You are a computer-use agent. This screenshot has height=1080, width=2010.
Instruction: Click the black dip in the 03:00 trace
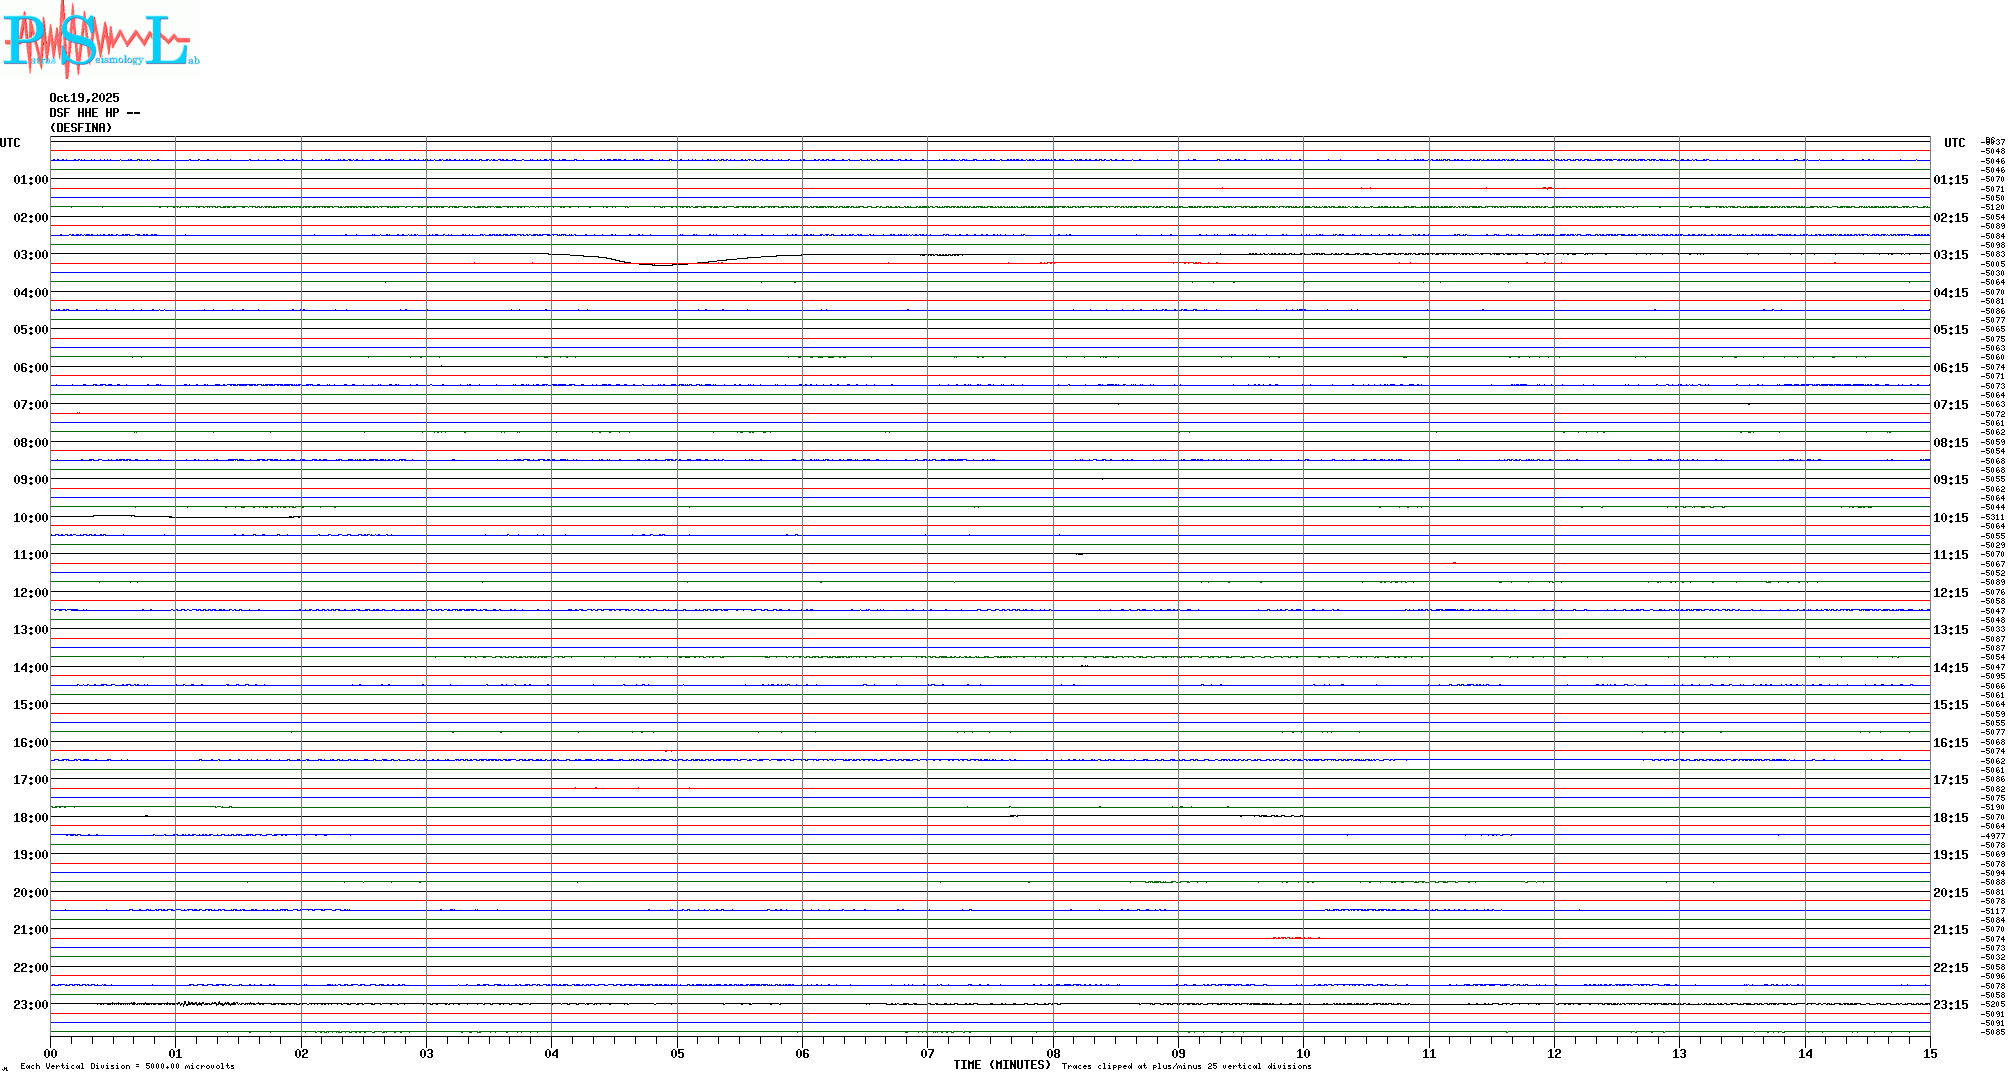[x=665, y=264]
